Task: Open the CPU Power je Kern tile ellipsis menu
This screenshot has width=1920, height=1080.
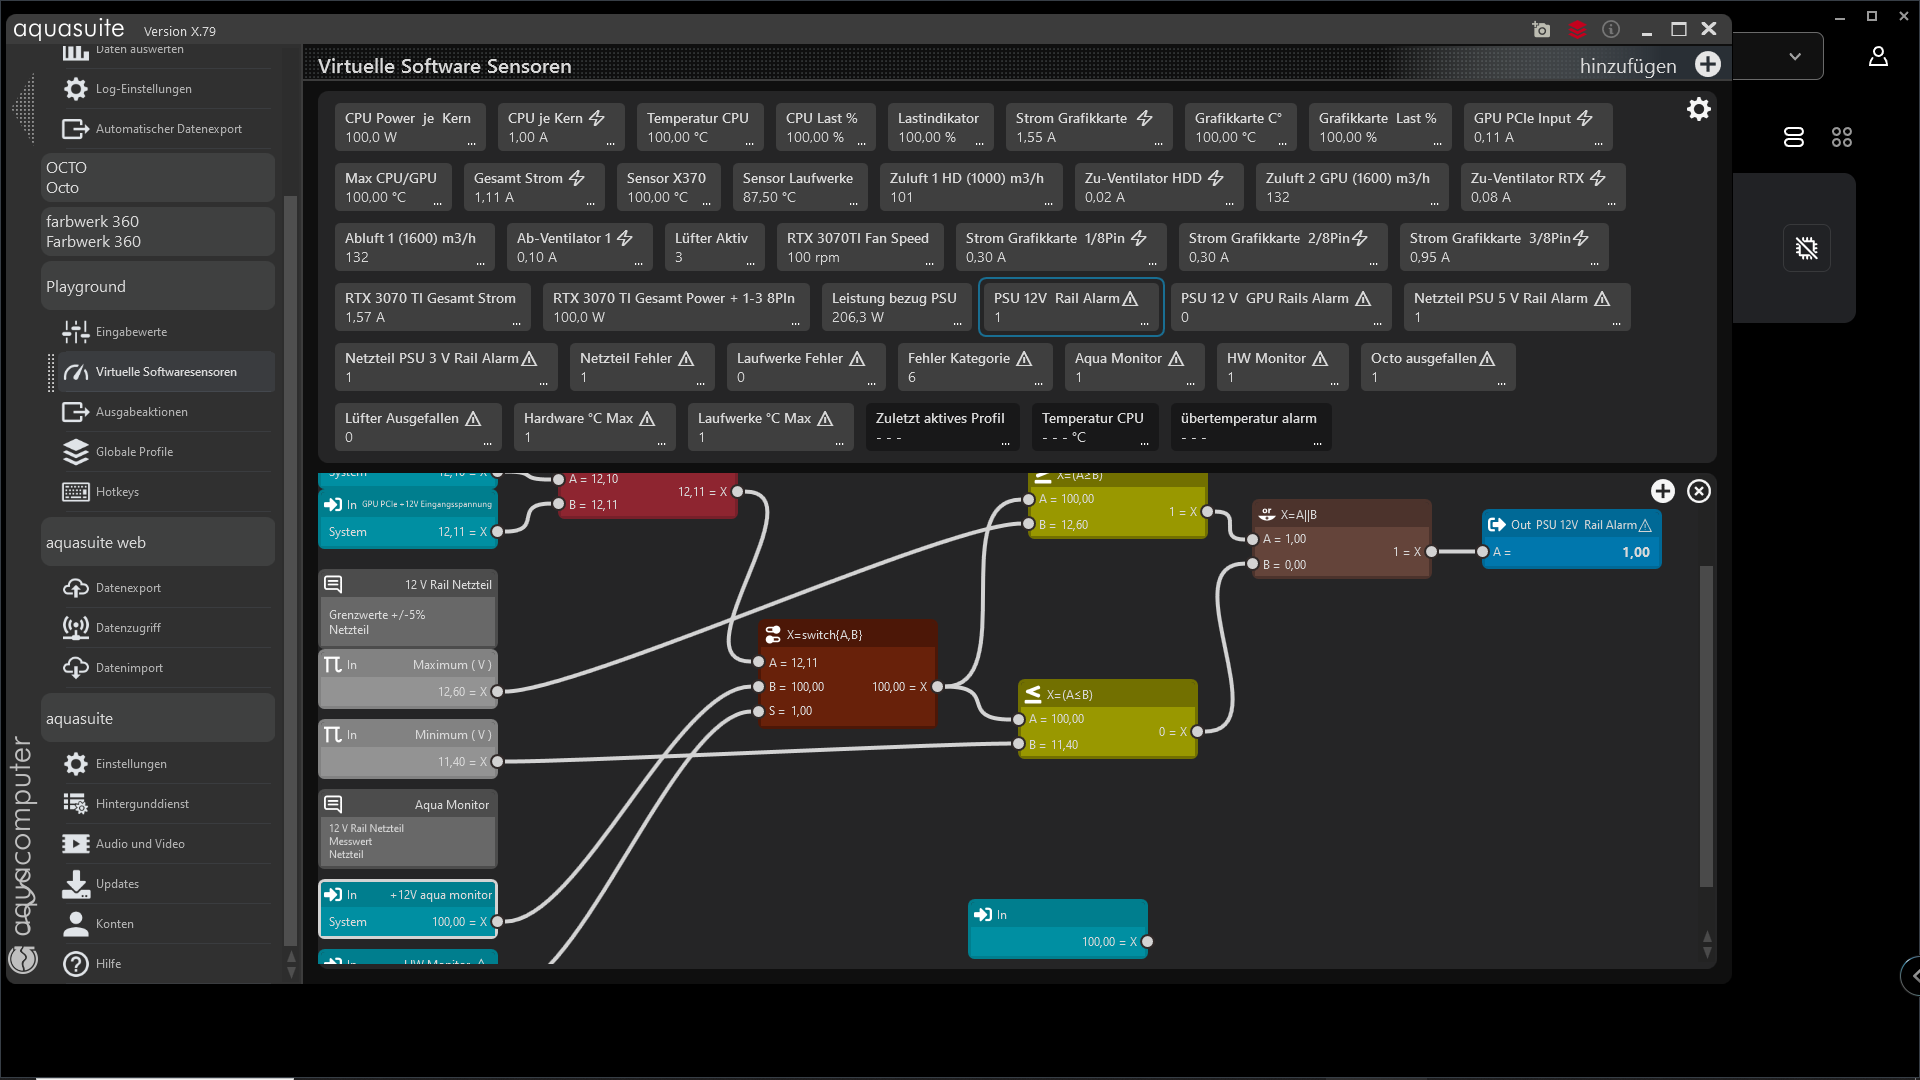Action: point(472,143)
